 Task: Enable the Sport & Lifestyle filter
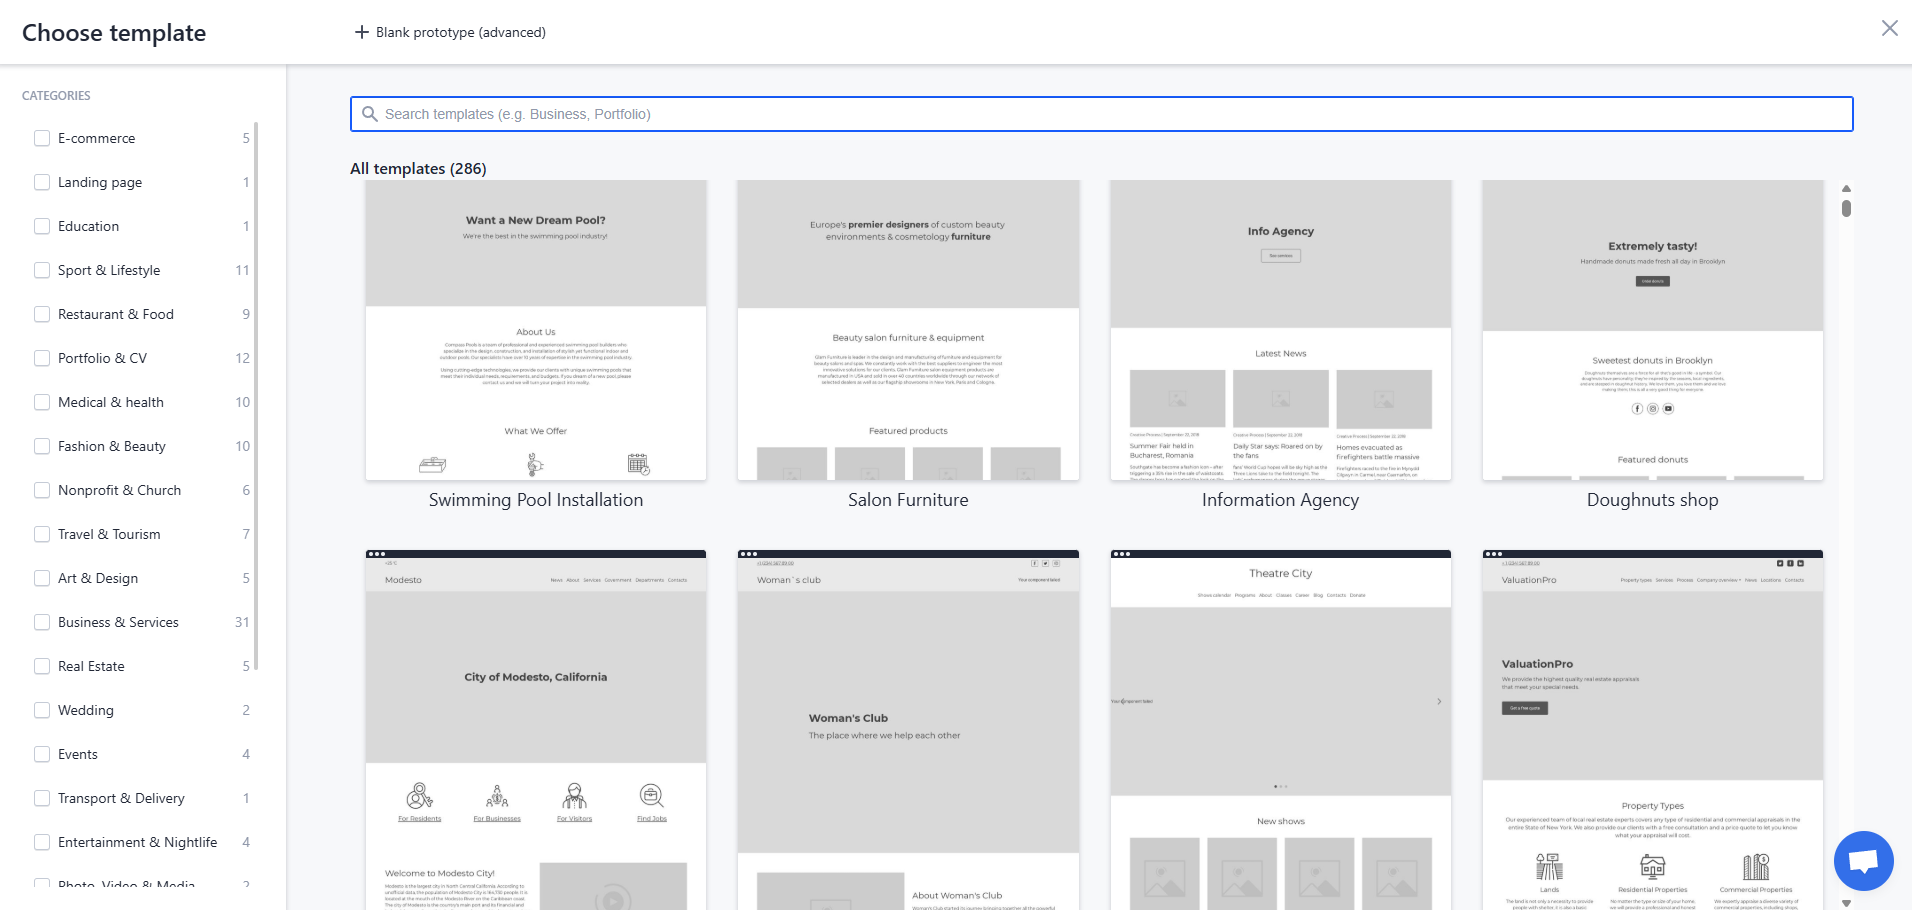tap(42, 270)
